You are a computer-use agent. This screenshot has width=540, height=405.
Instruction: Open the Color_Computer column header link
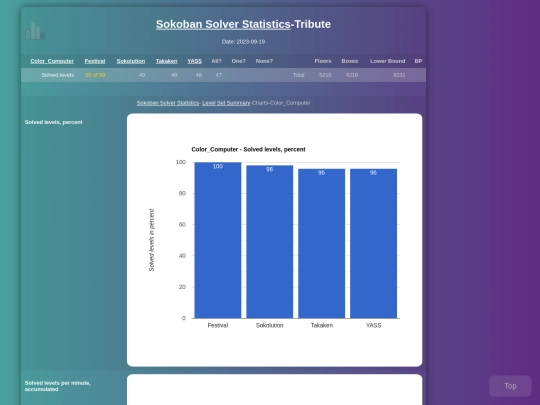tap(52, 61)
